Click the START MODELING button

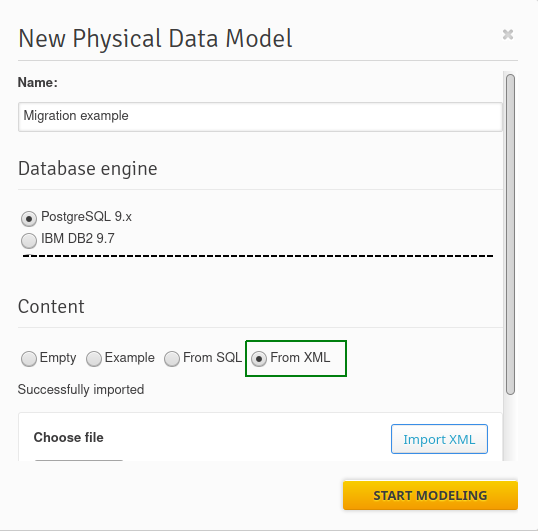430,495
